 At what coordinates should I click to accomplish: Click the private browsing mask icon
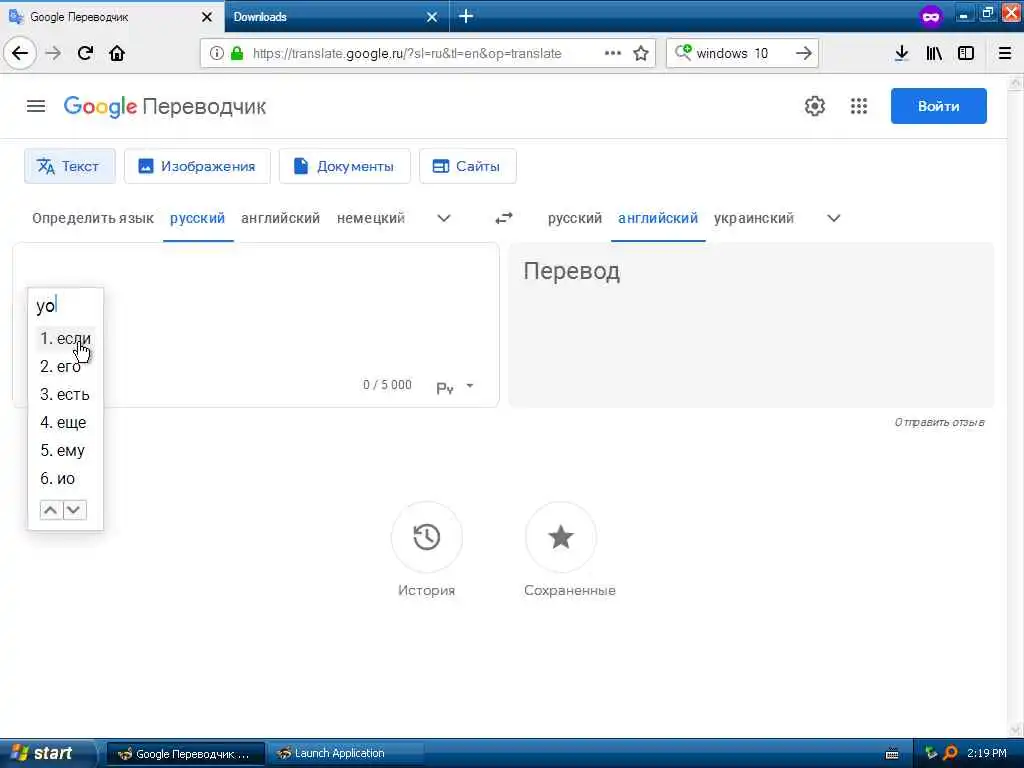coord(931,16)
